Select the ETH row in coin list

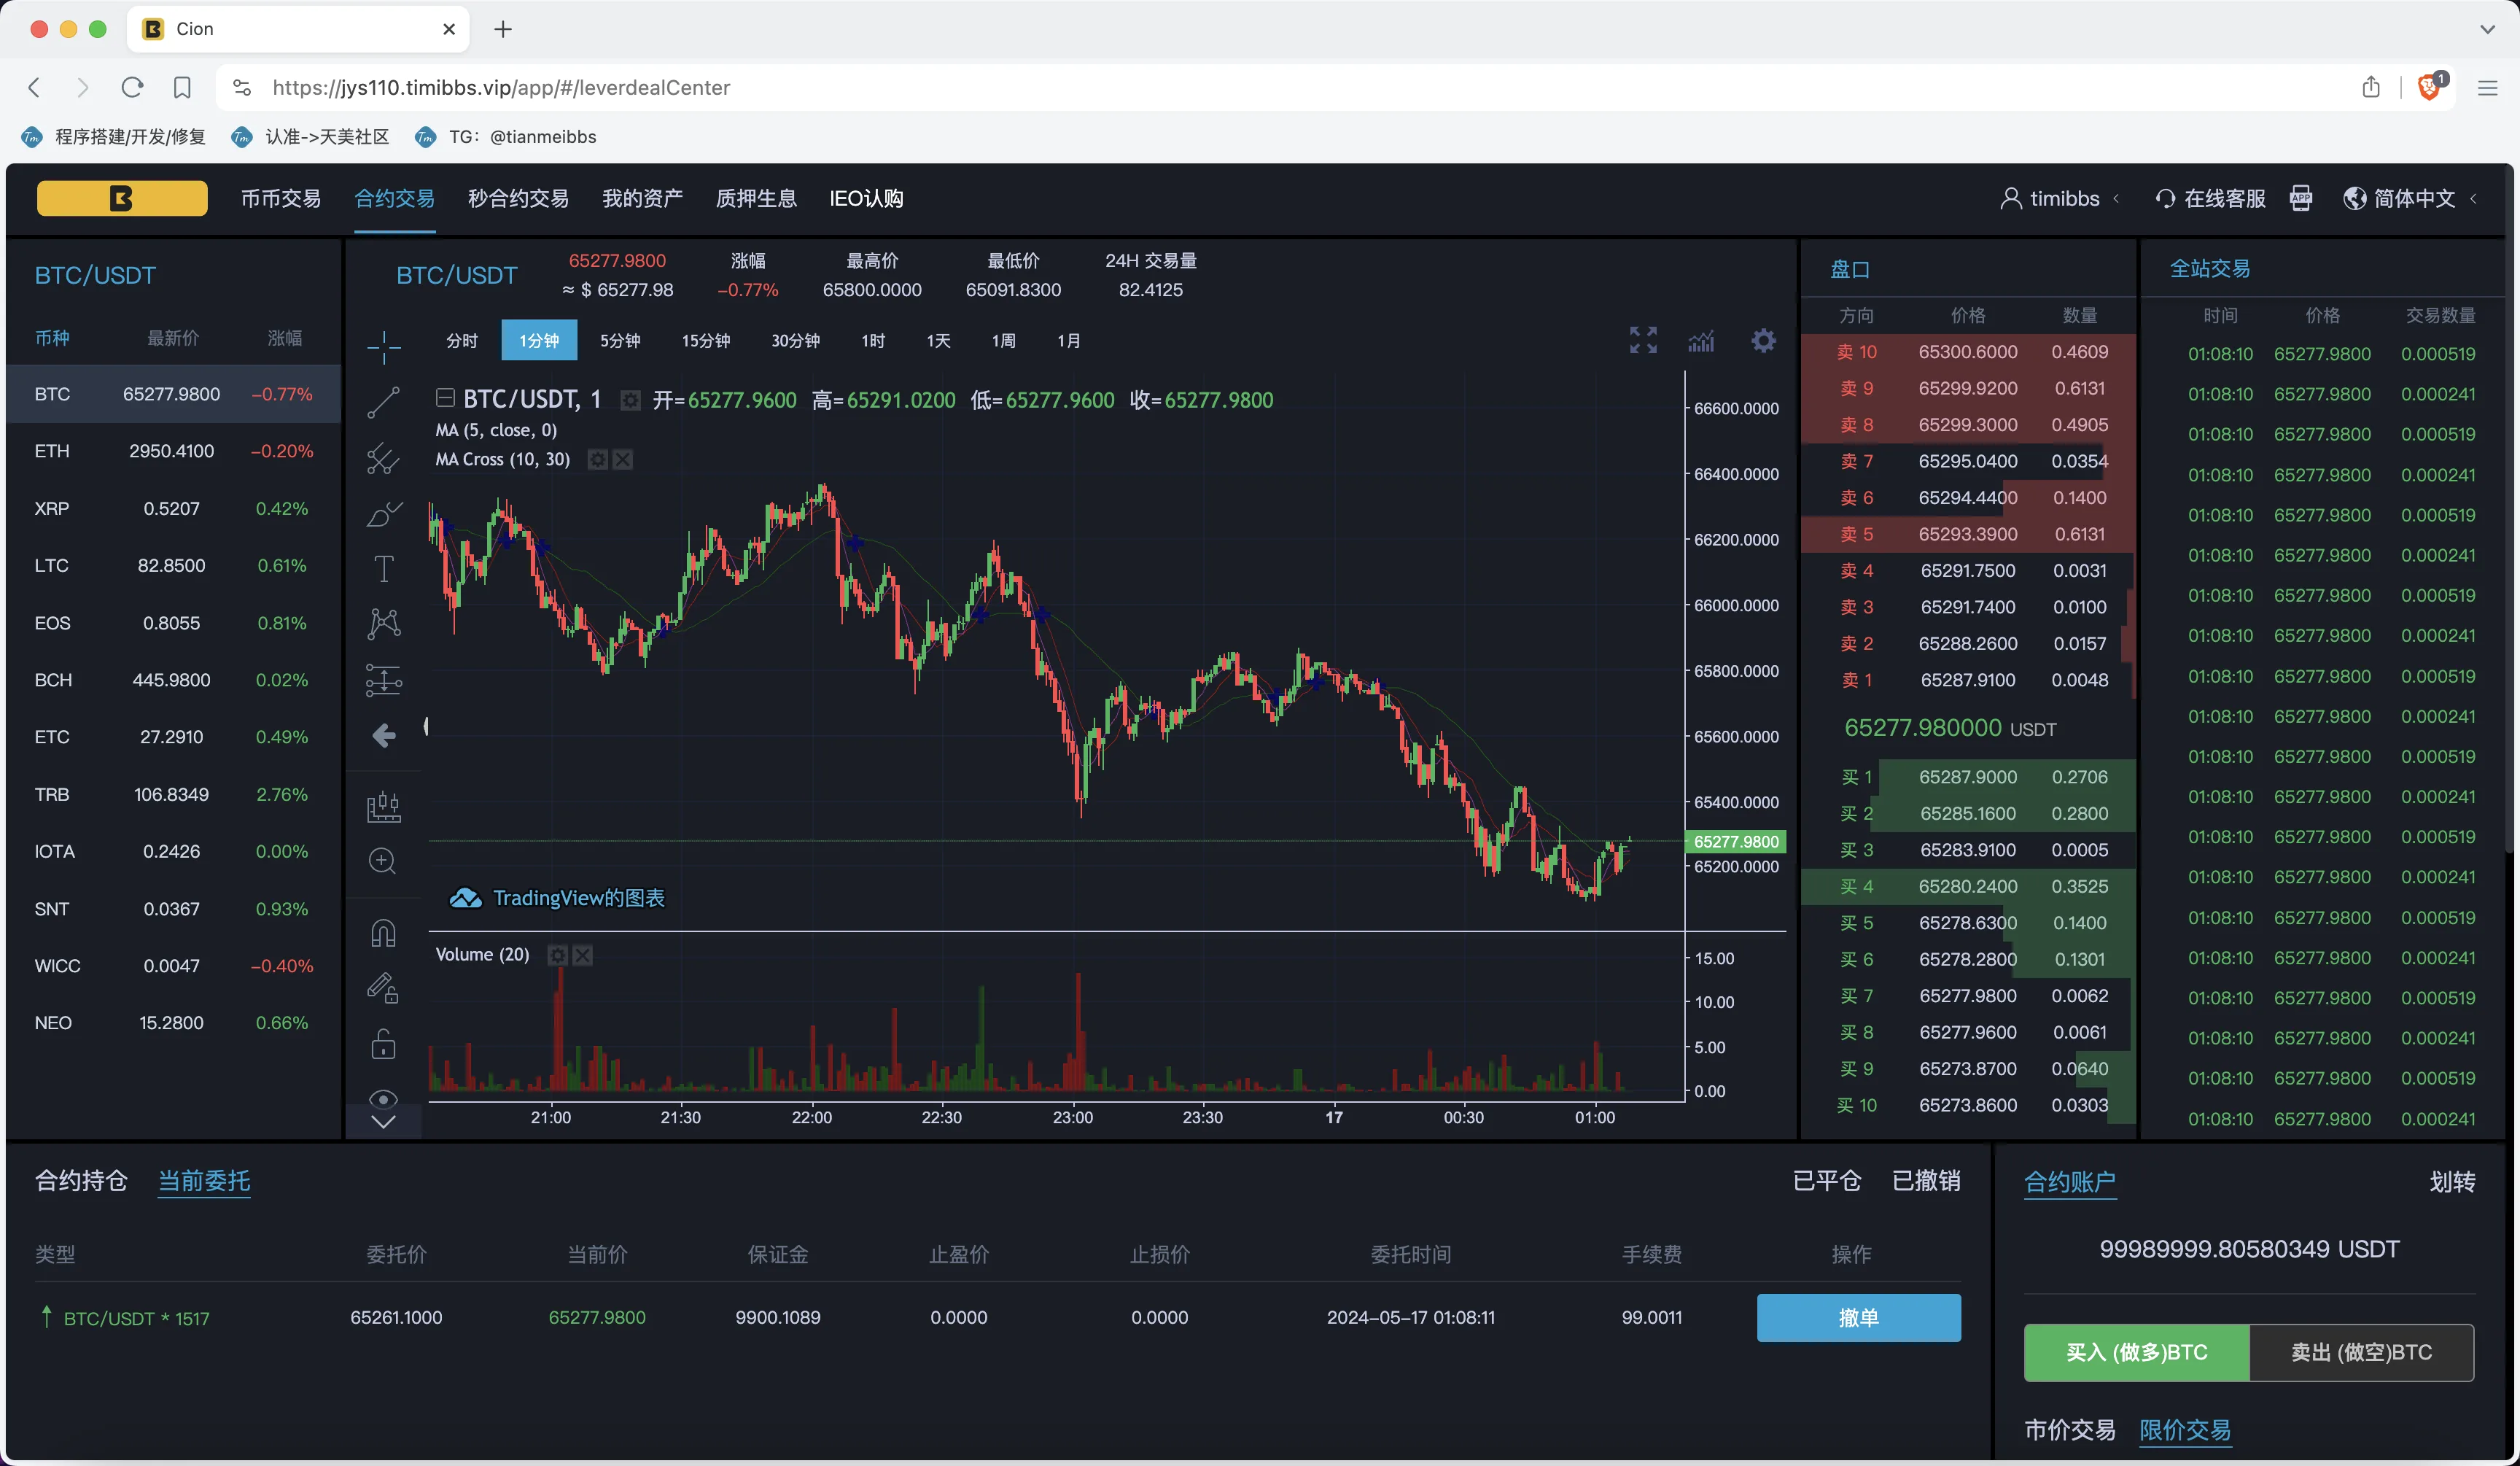(x=172, y=451)
